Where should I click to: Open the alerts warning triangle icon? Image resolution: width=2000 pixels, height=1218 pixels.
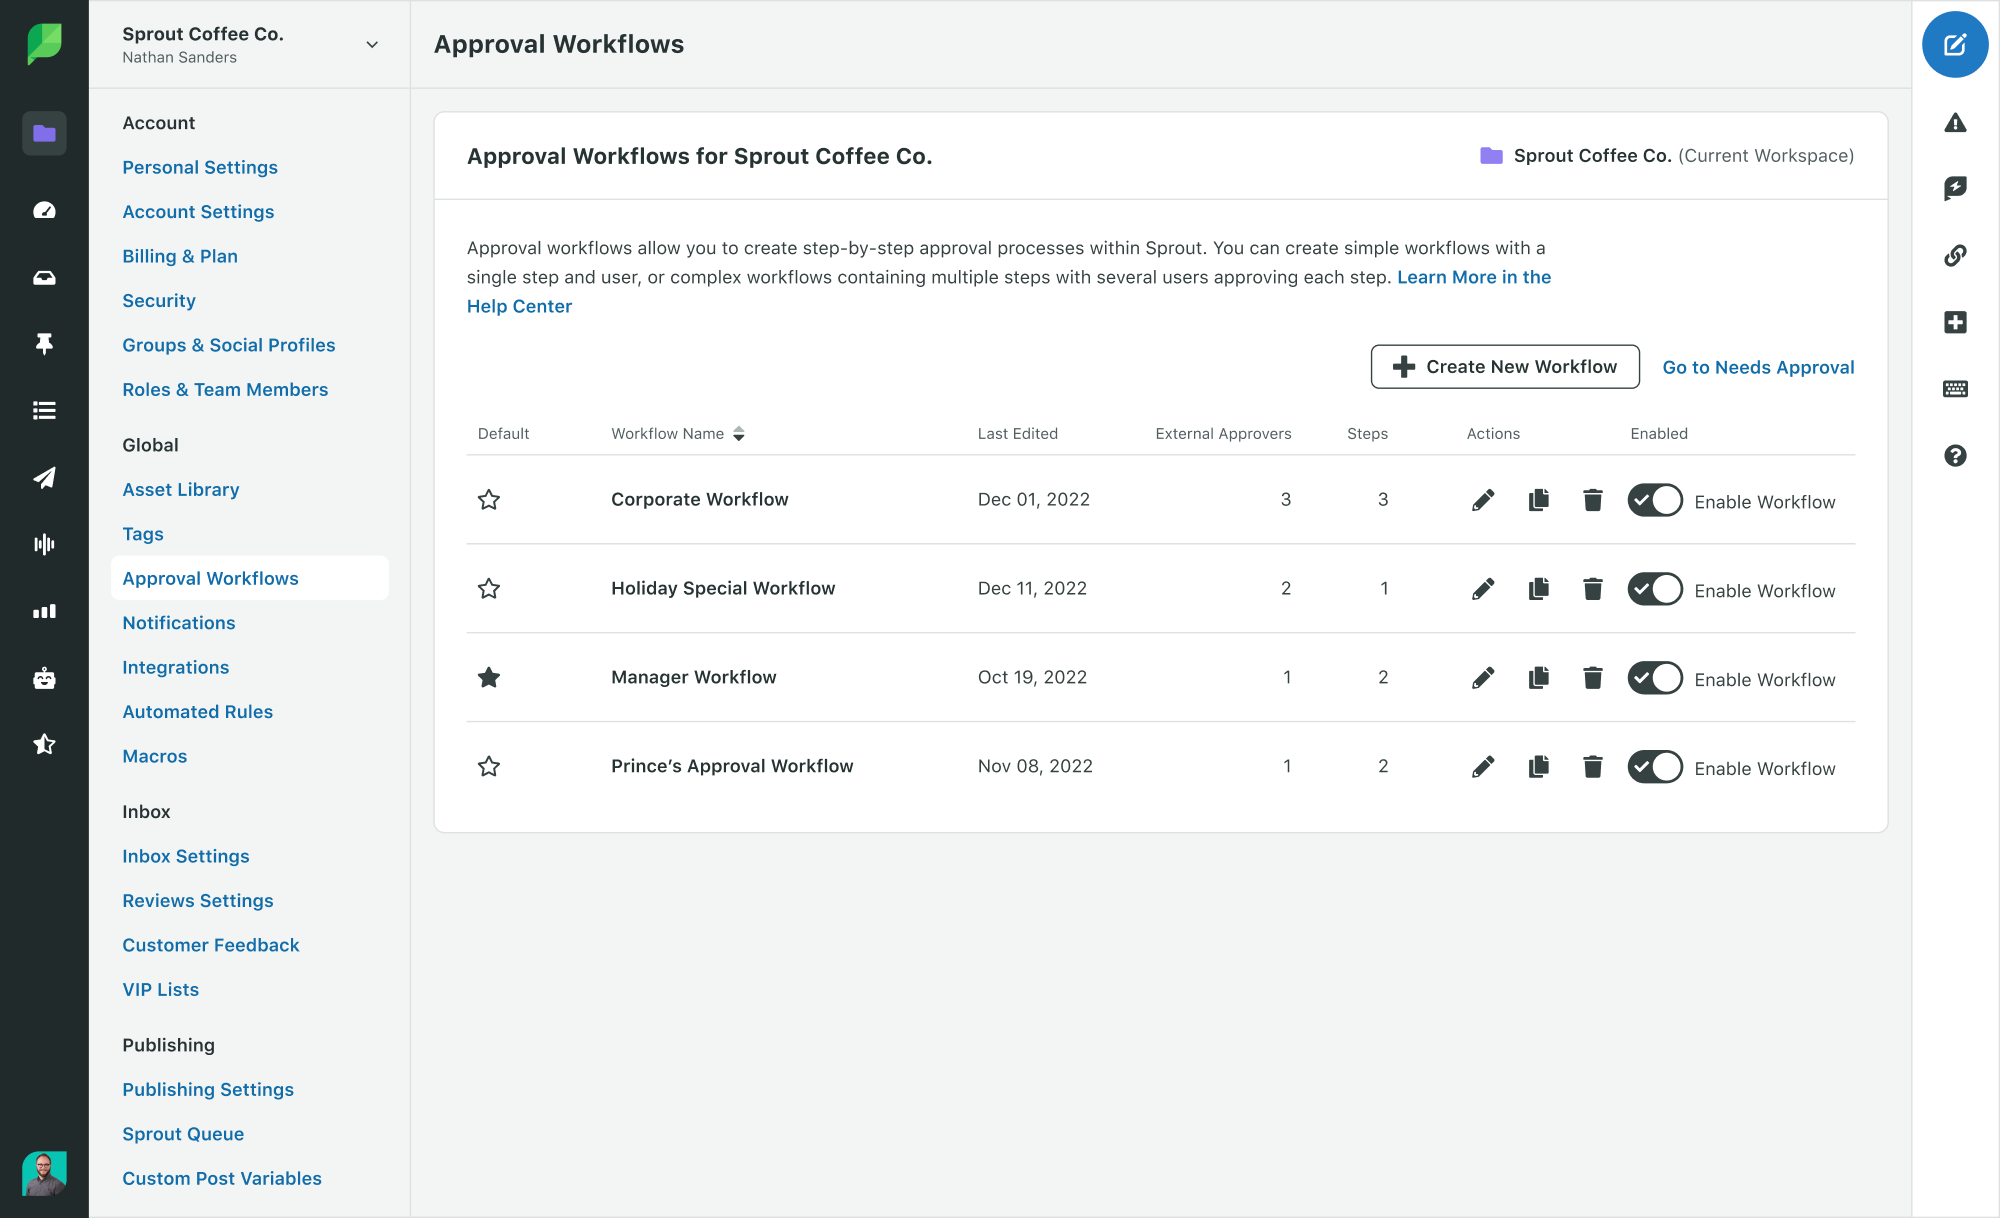point(1955,123)
